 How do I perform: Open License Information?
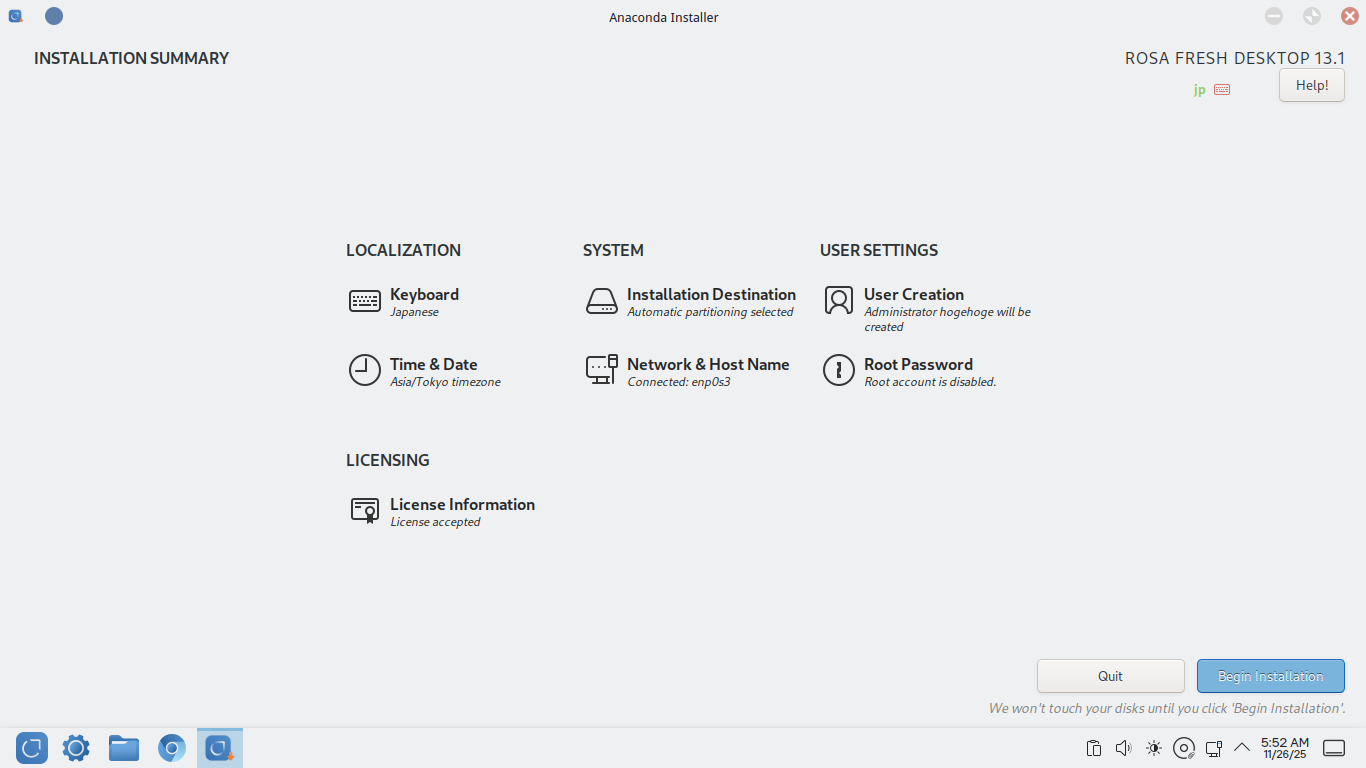point(441,511)
